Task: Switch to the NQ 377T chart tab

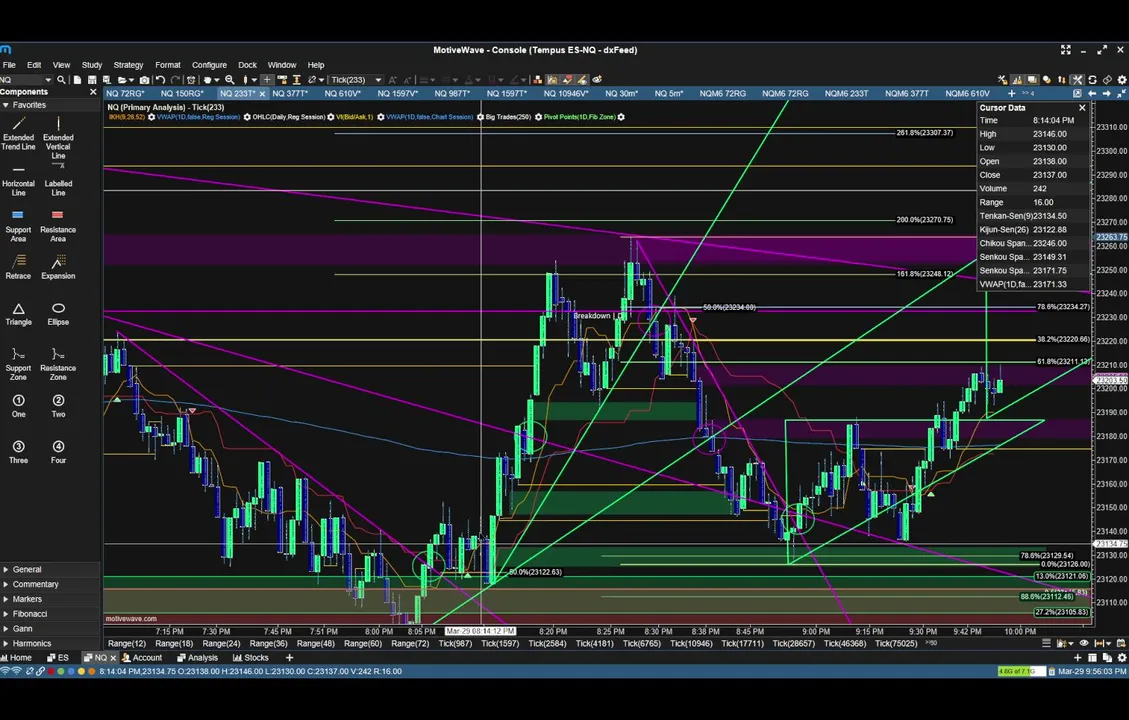Action: [x=290, y=94]
